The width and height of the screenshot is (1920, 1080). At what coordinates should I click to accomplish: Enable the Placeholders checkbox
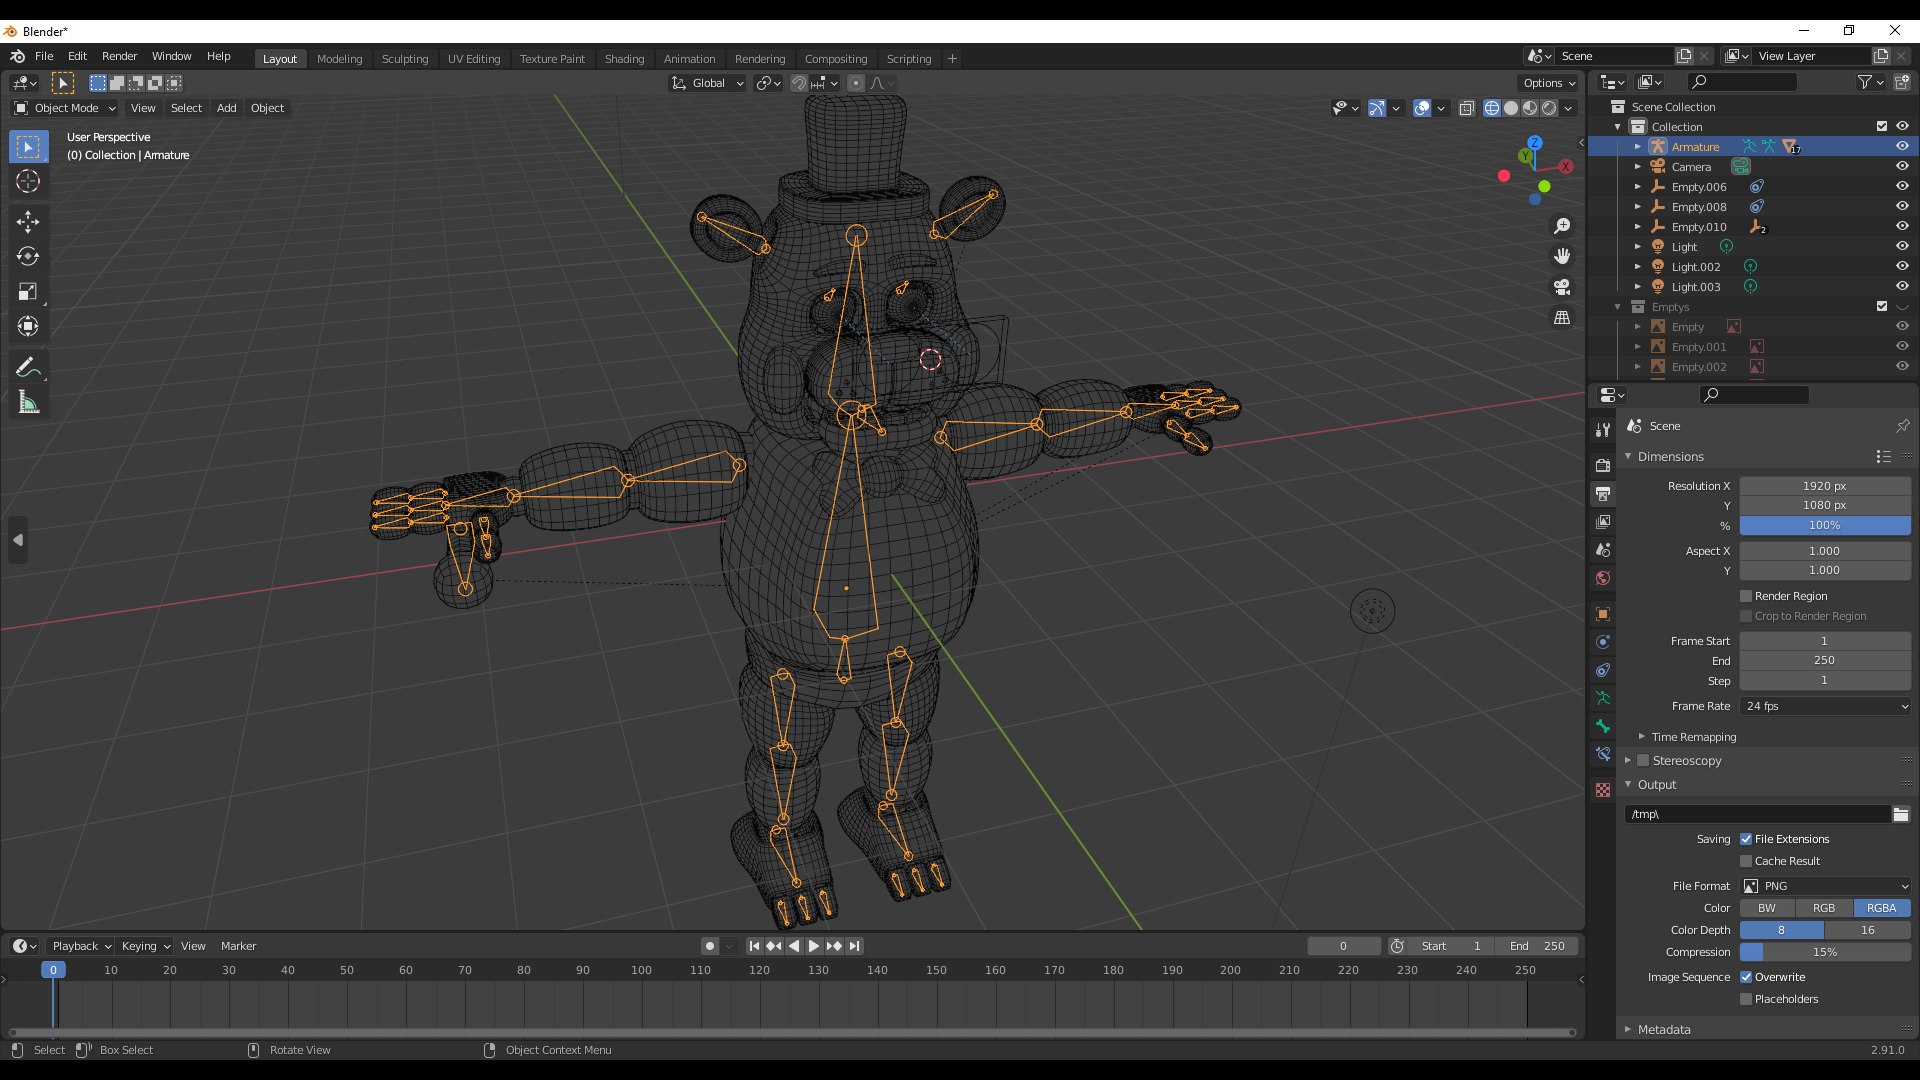click(x=1746, y=999)
